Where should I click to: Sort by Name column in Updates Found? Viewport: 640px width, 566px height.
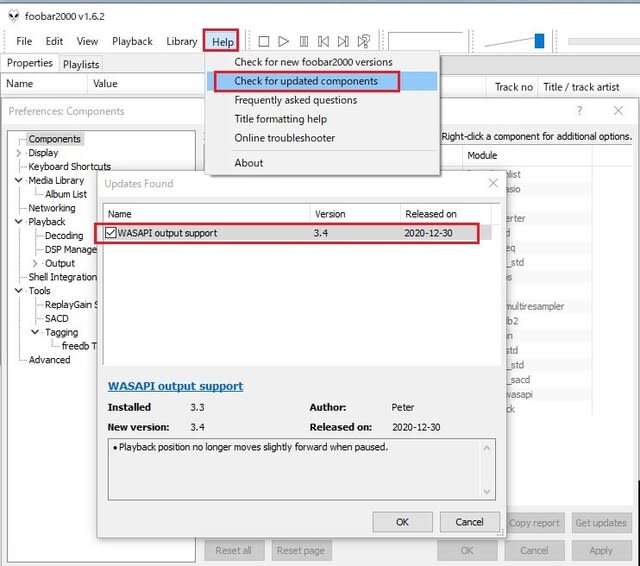(207, 214)
